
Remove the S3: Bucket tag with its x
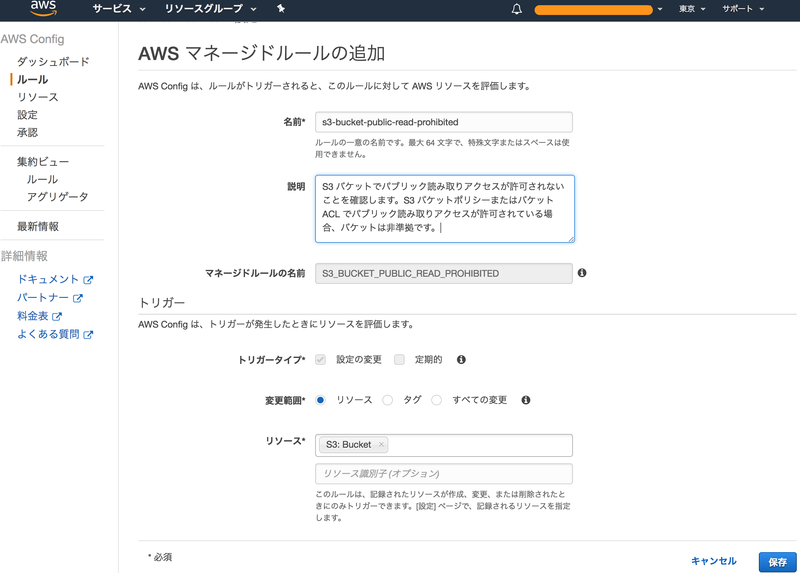(x=381, y=444)
